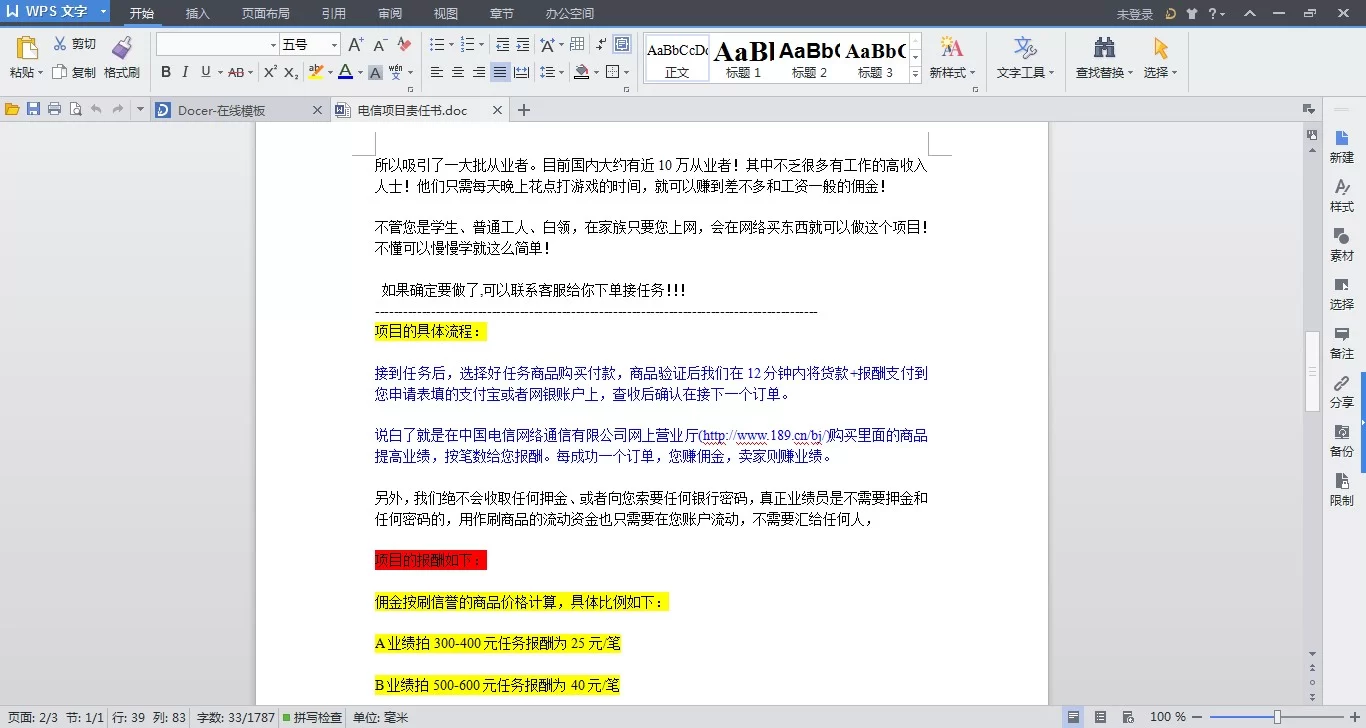Viewport: 1366px width, 728px height.
Task: Apply the 标题 1 heading style
Action: 743,59
